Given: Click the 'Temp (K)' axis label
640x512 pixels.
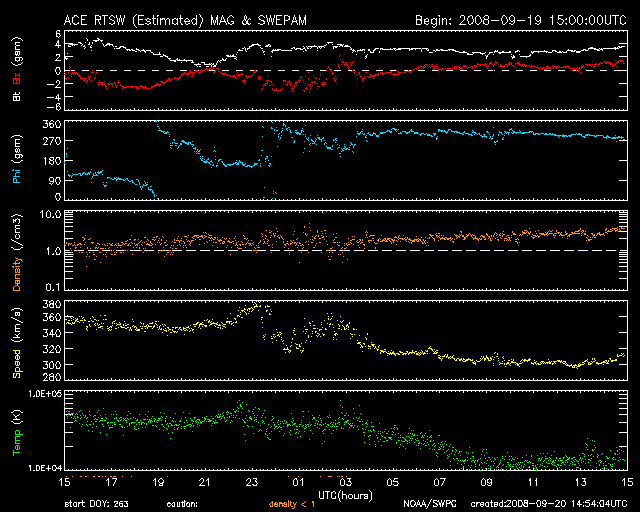Looking at the screenshot, I should tap(17, 433).
